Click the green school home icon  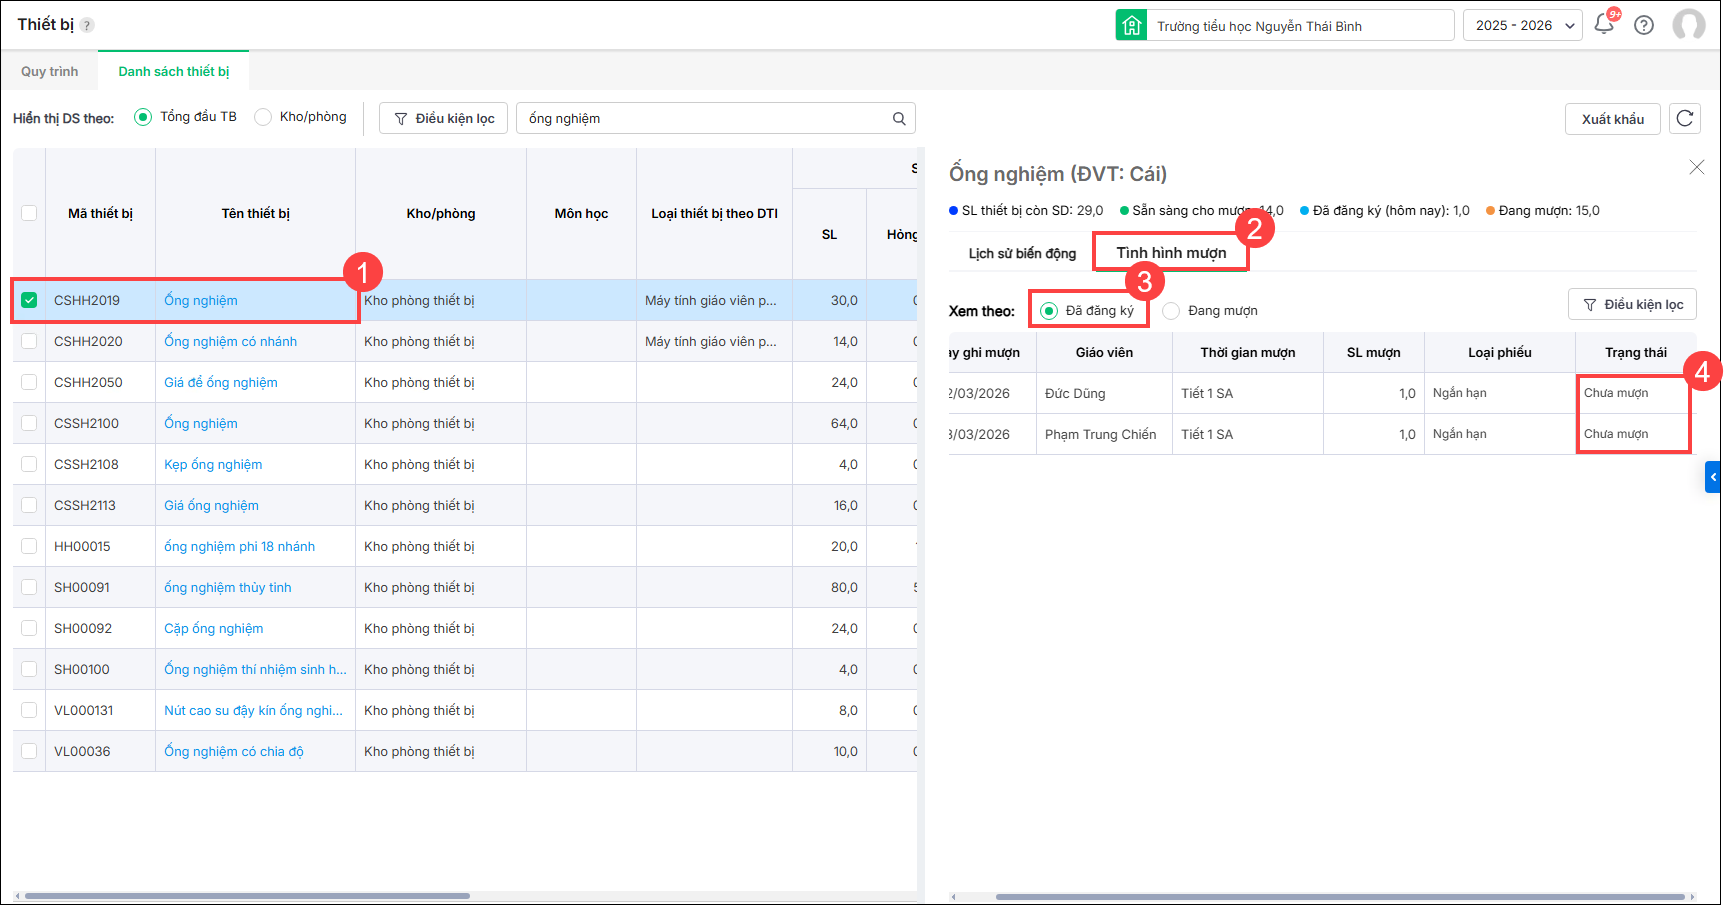tap(1131, 26)
